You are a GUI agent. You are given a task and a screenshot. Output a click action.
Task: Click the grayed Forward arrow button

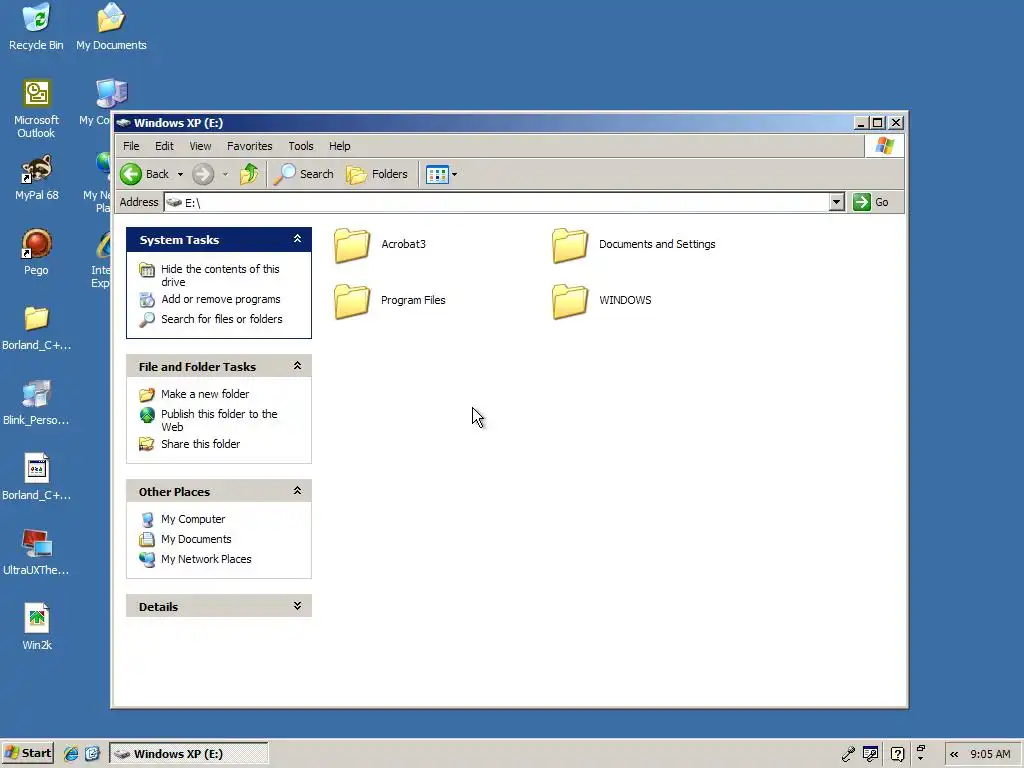click(203, 174)
